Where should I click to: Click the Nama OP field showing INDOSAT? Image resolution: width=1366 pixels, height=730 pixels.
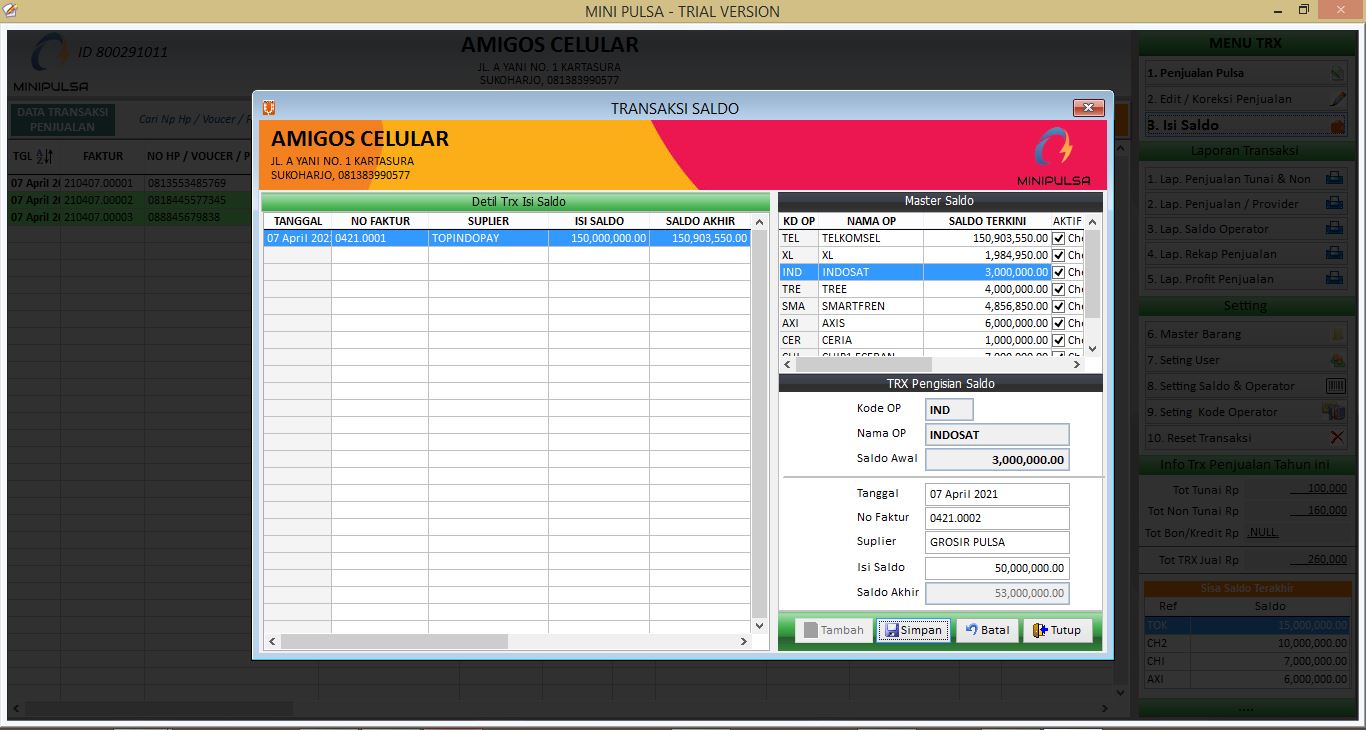click(997, 435)
